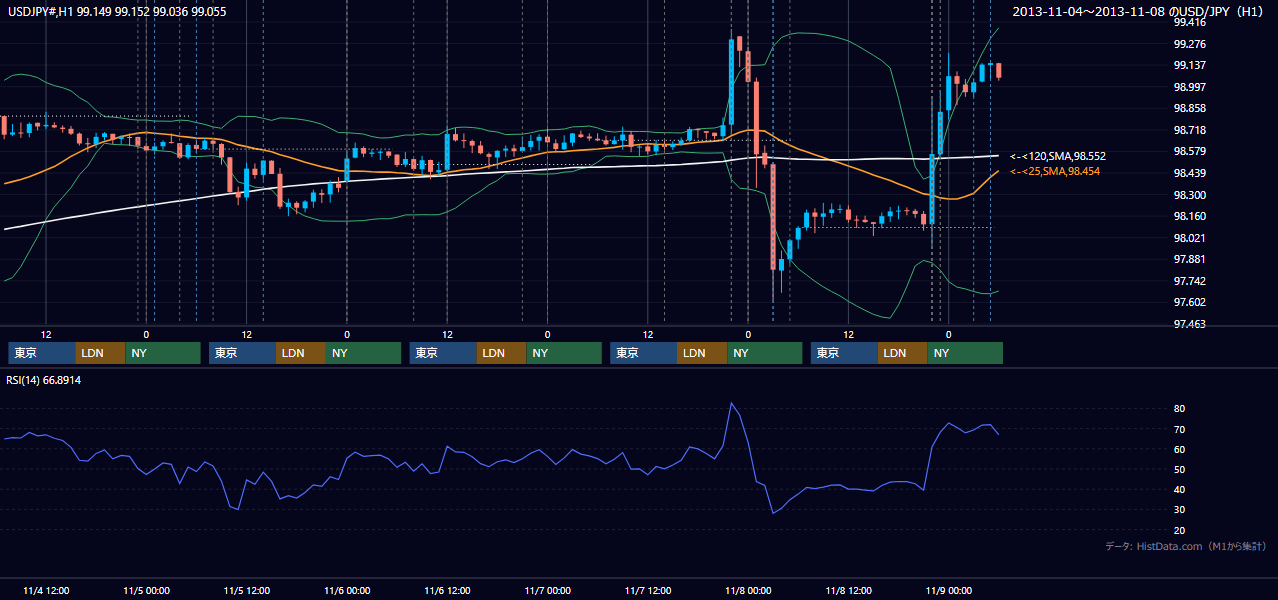Click the NY session block above 11/9 00:00
This screenshot has width=1278, height=600.
966,353
